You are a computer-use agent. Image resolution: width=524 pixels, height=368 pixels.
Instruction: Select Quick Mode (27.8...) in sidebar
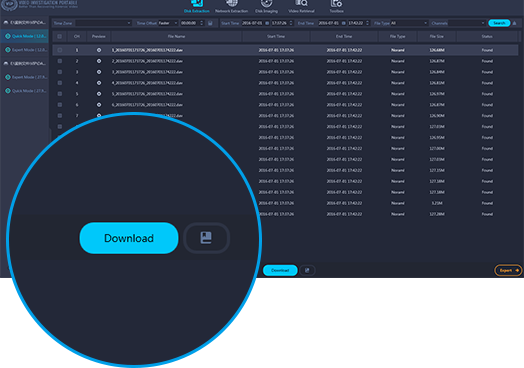pyautogui.click(x=25, y=91)
